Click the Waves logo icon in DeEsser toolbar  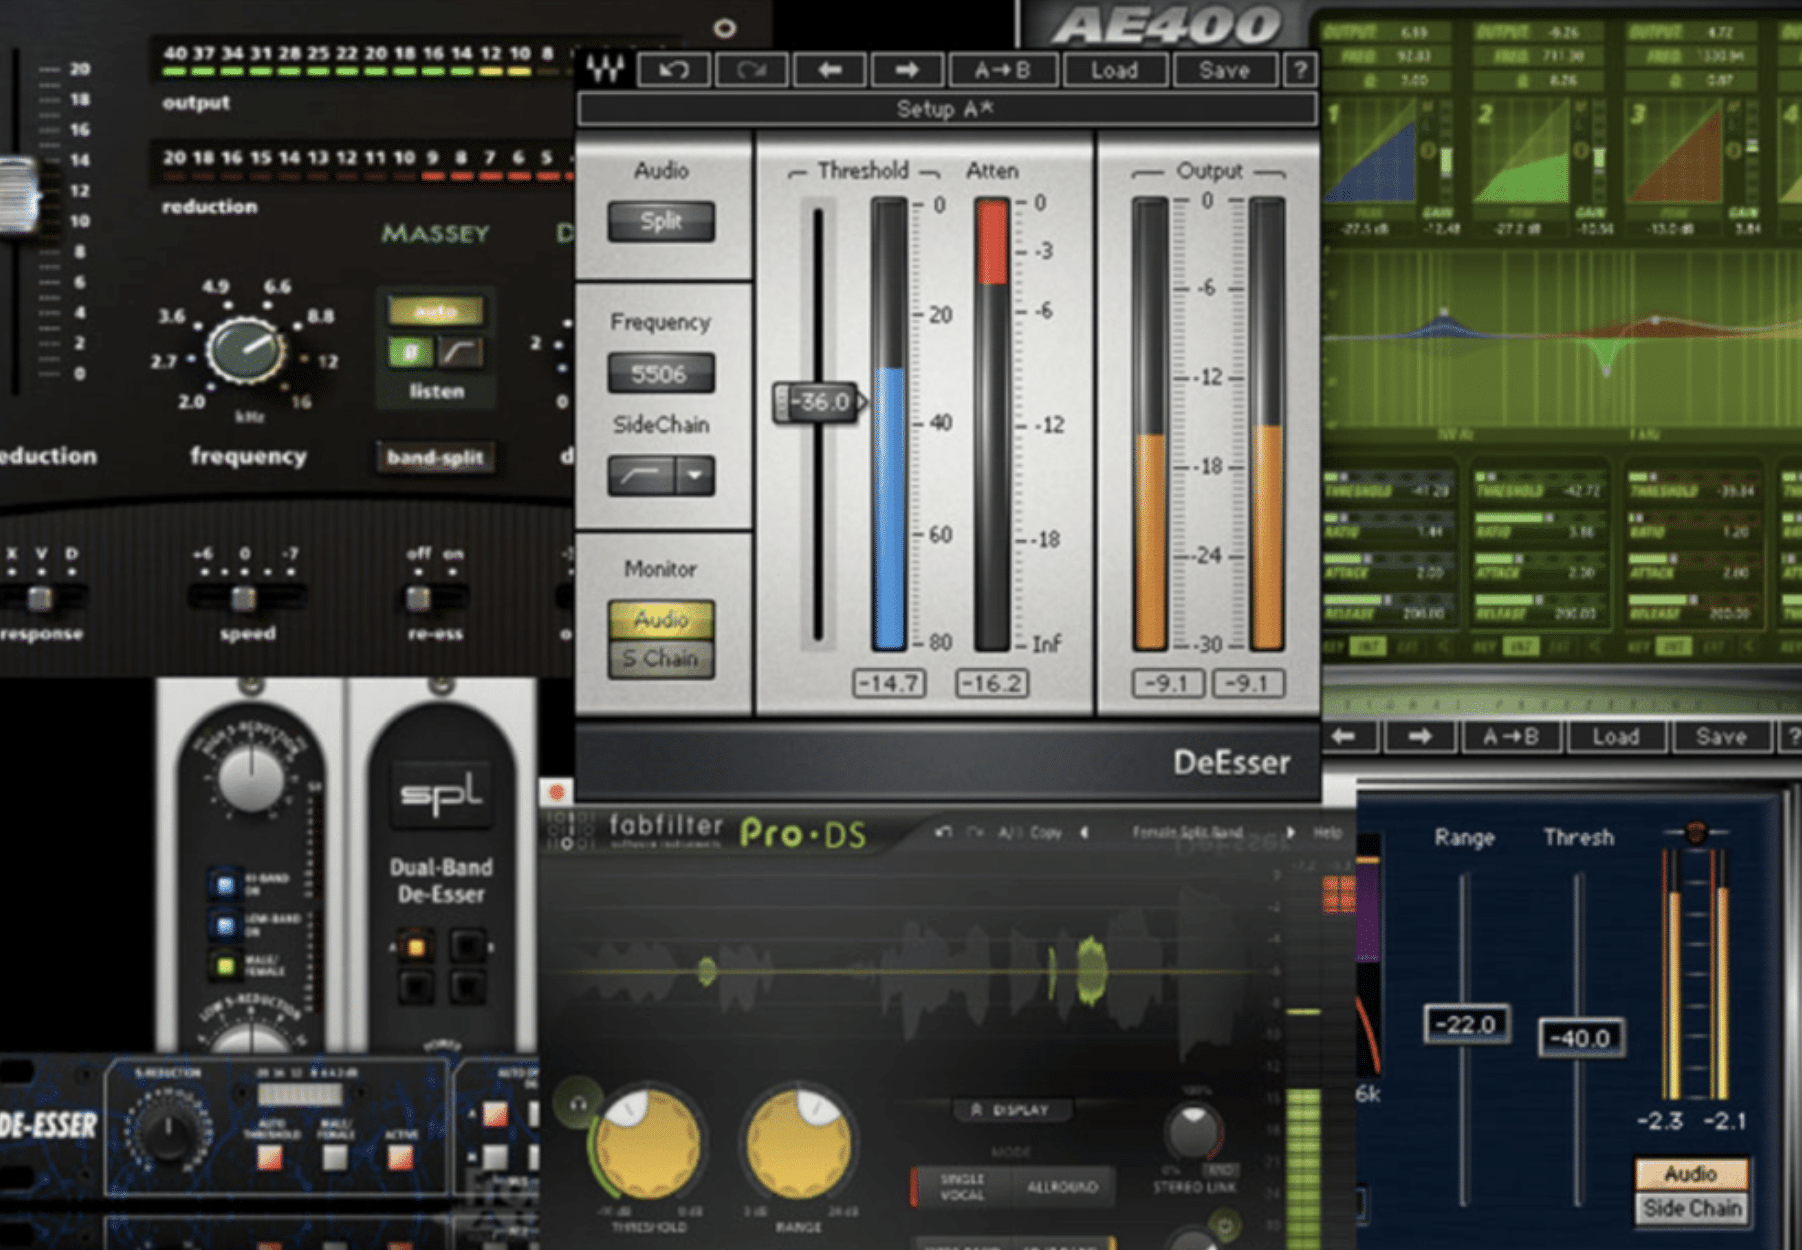coord(605,69)
